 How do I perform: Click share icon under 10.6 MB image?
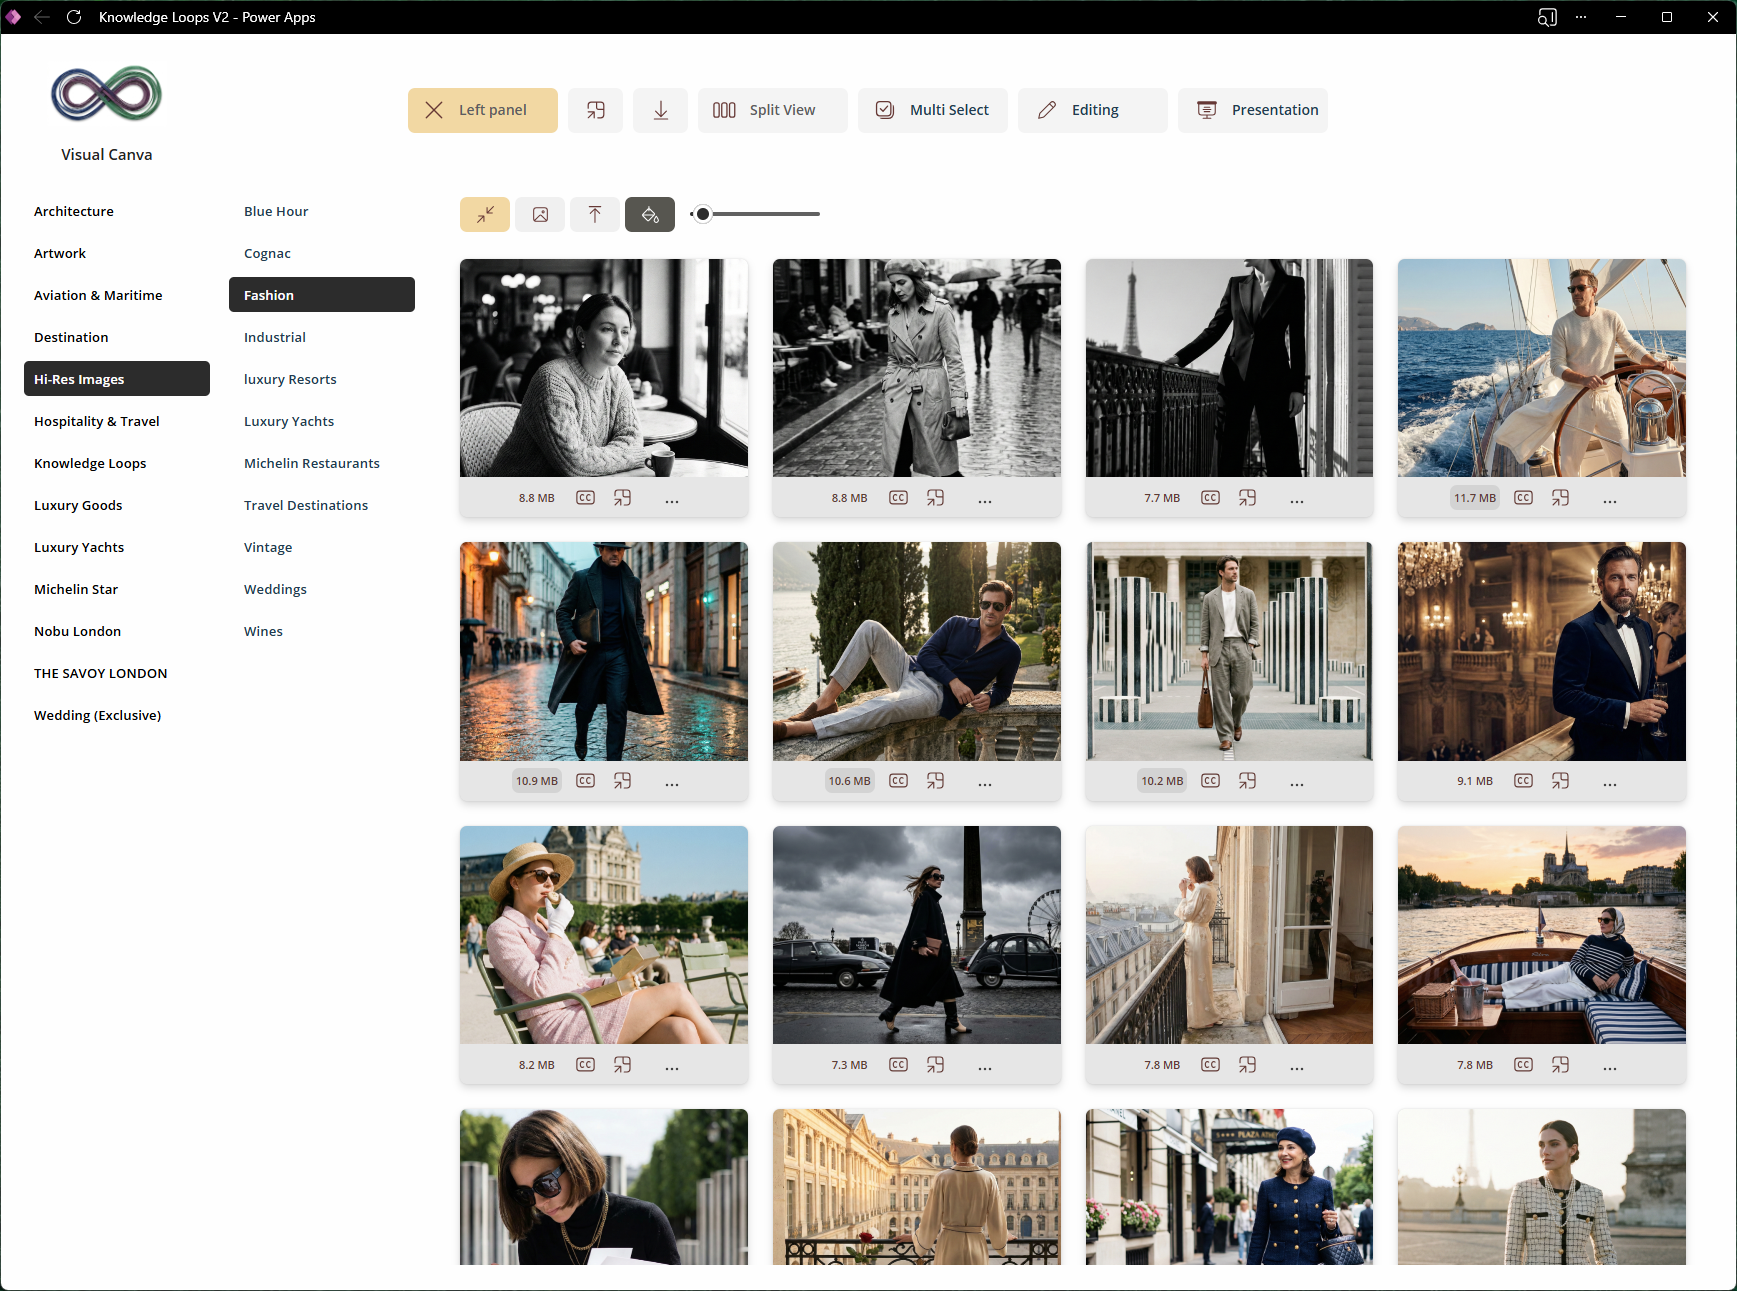(x=935, y=781)
